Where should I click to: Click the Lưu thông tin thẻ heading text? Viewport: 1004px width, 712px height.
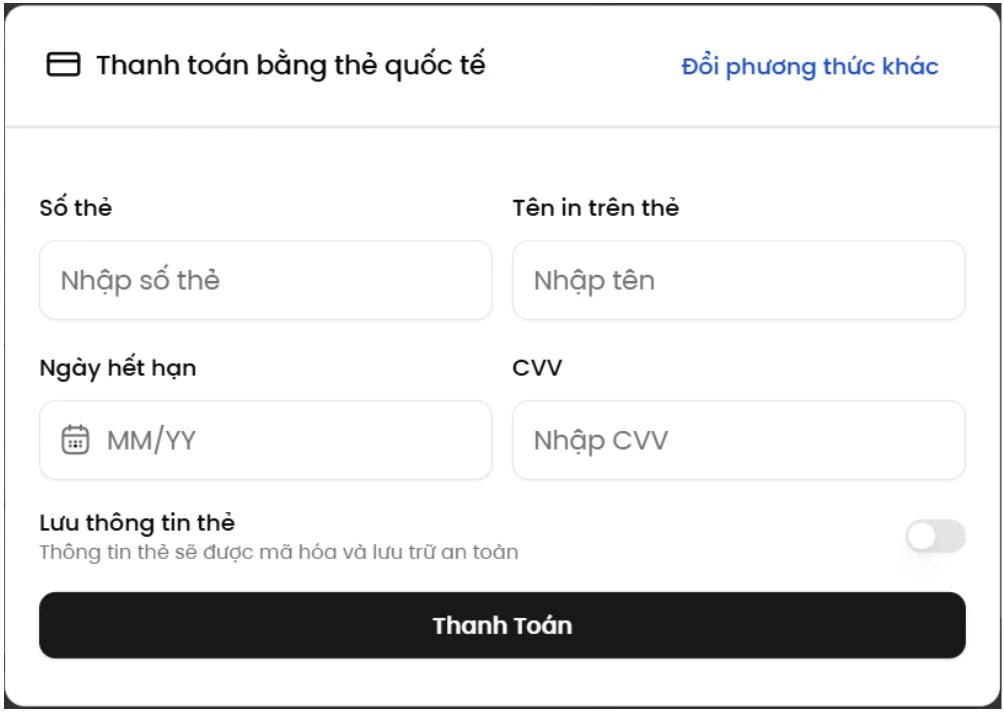point(137,522)
